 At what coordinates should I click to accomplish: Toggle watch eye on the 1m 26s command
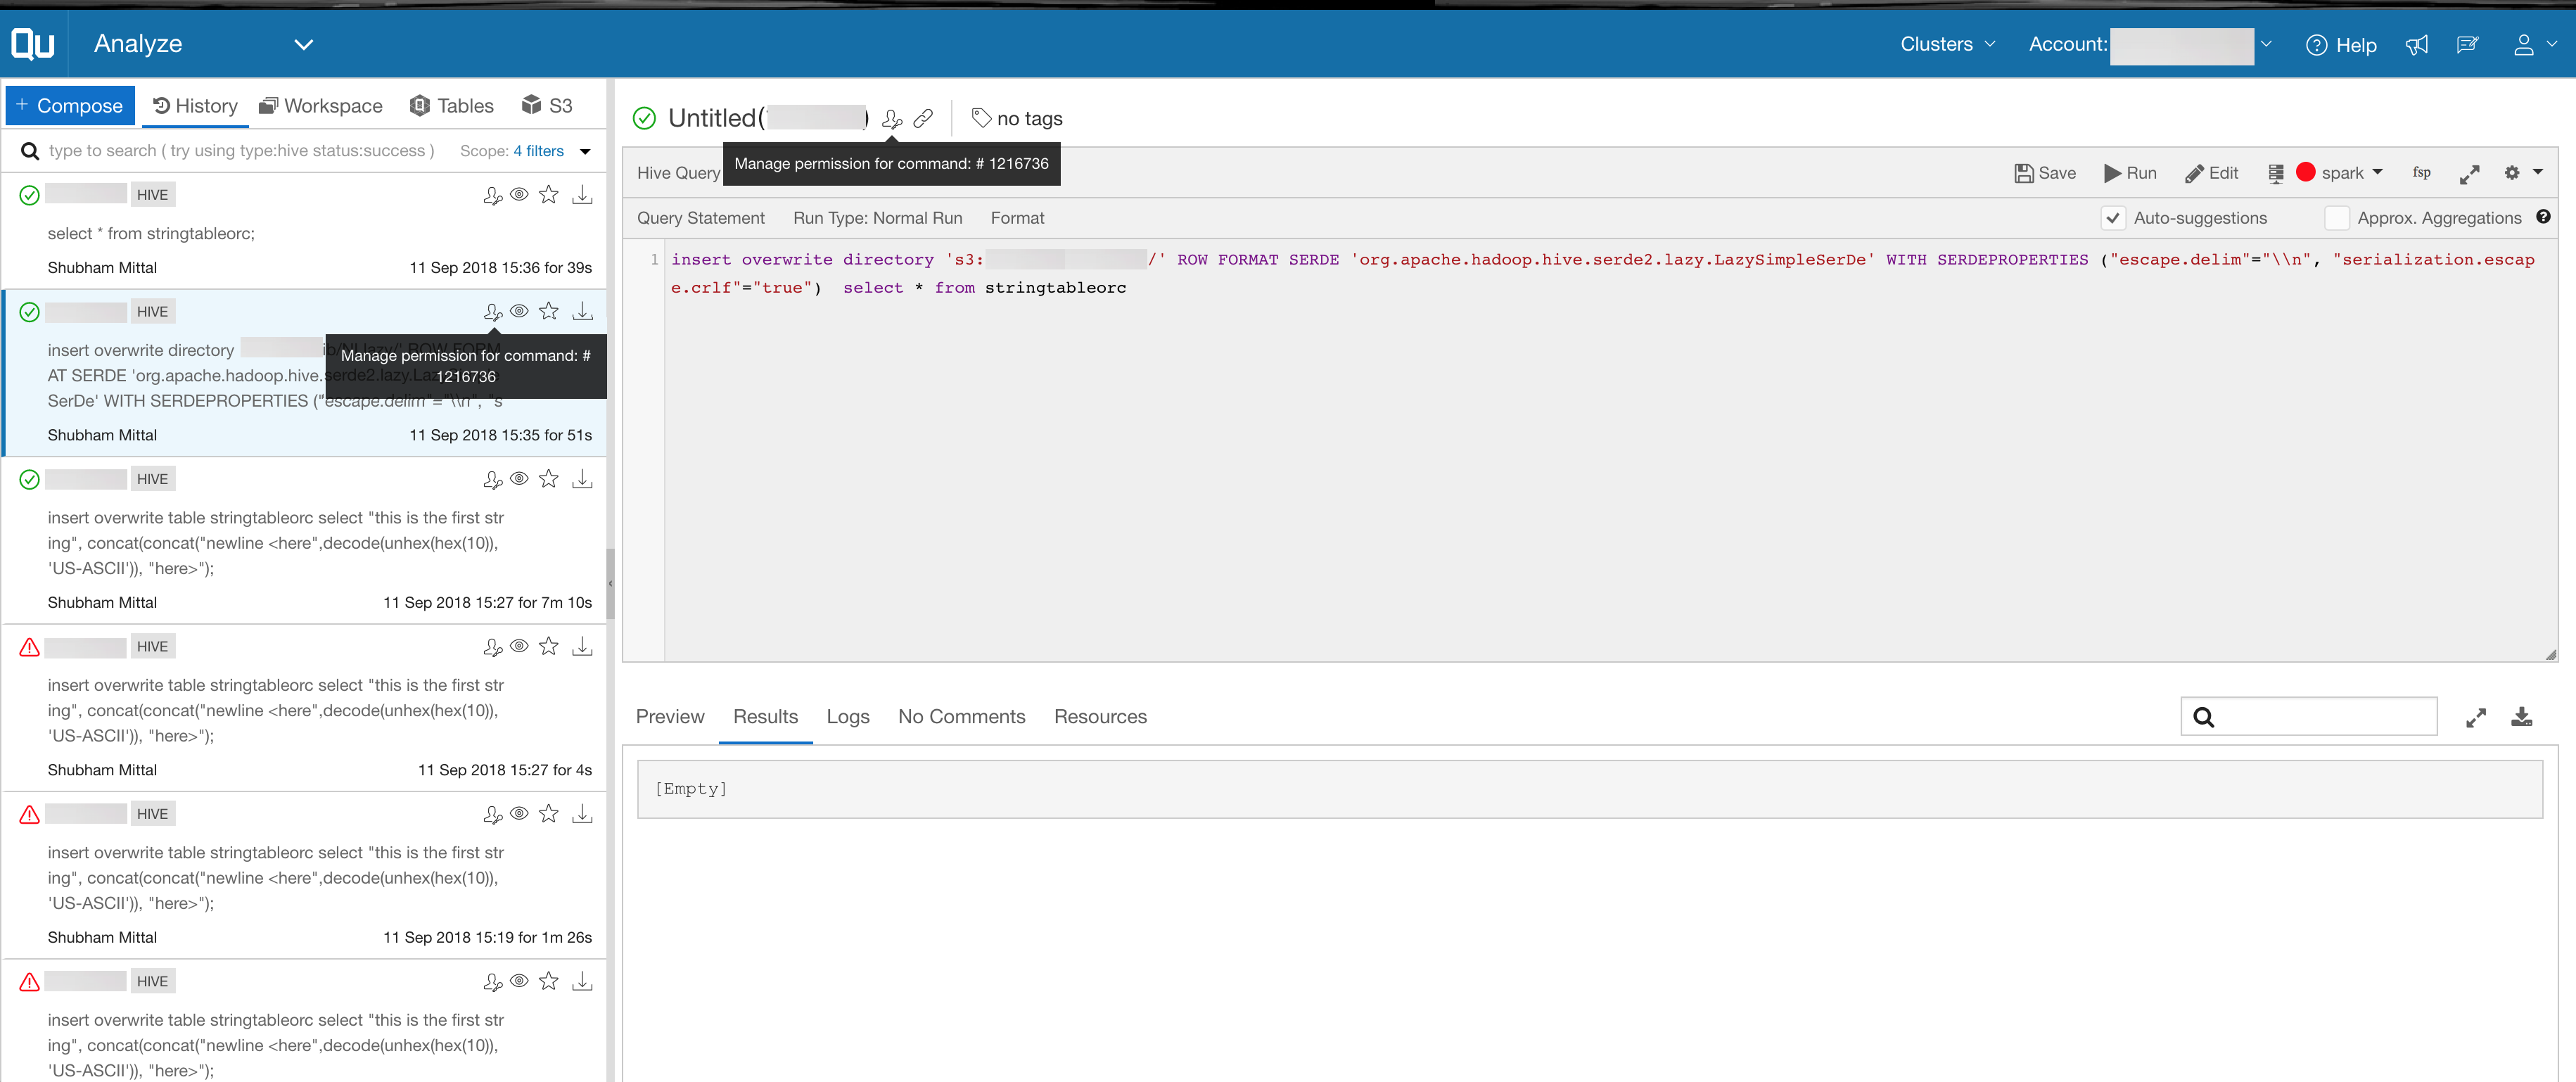click(x=519, y=814)
